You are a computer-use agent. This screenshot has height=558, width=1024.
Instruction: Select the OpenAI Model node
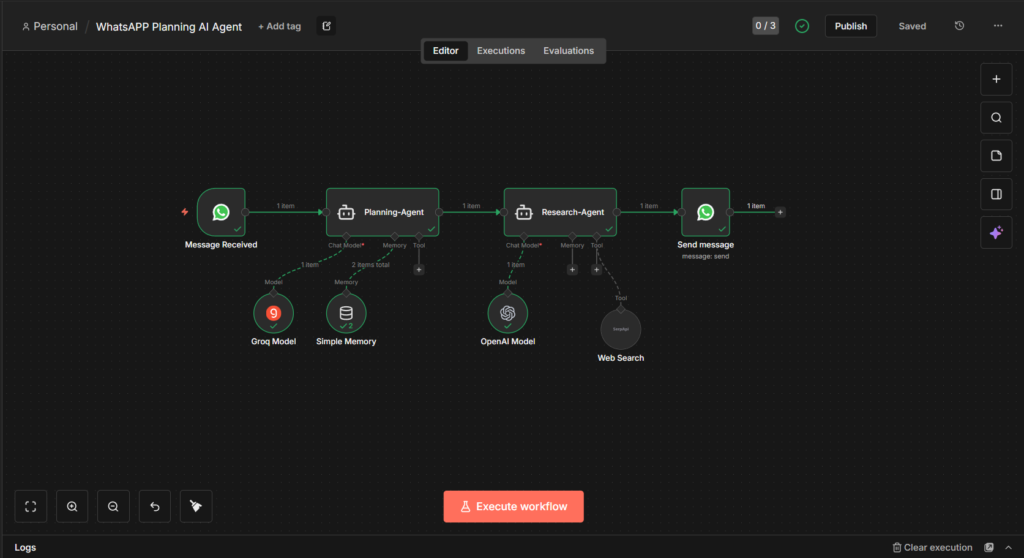coord(508,313)
